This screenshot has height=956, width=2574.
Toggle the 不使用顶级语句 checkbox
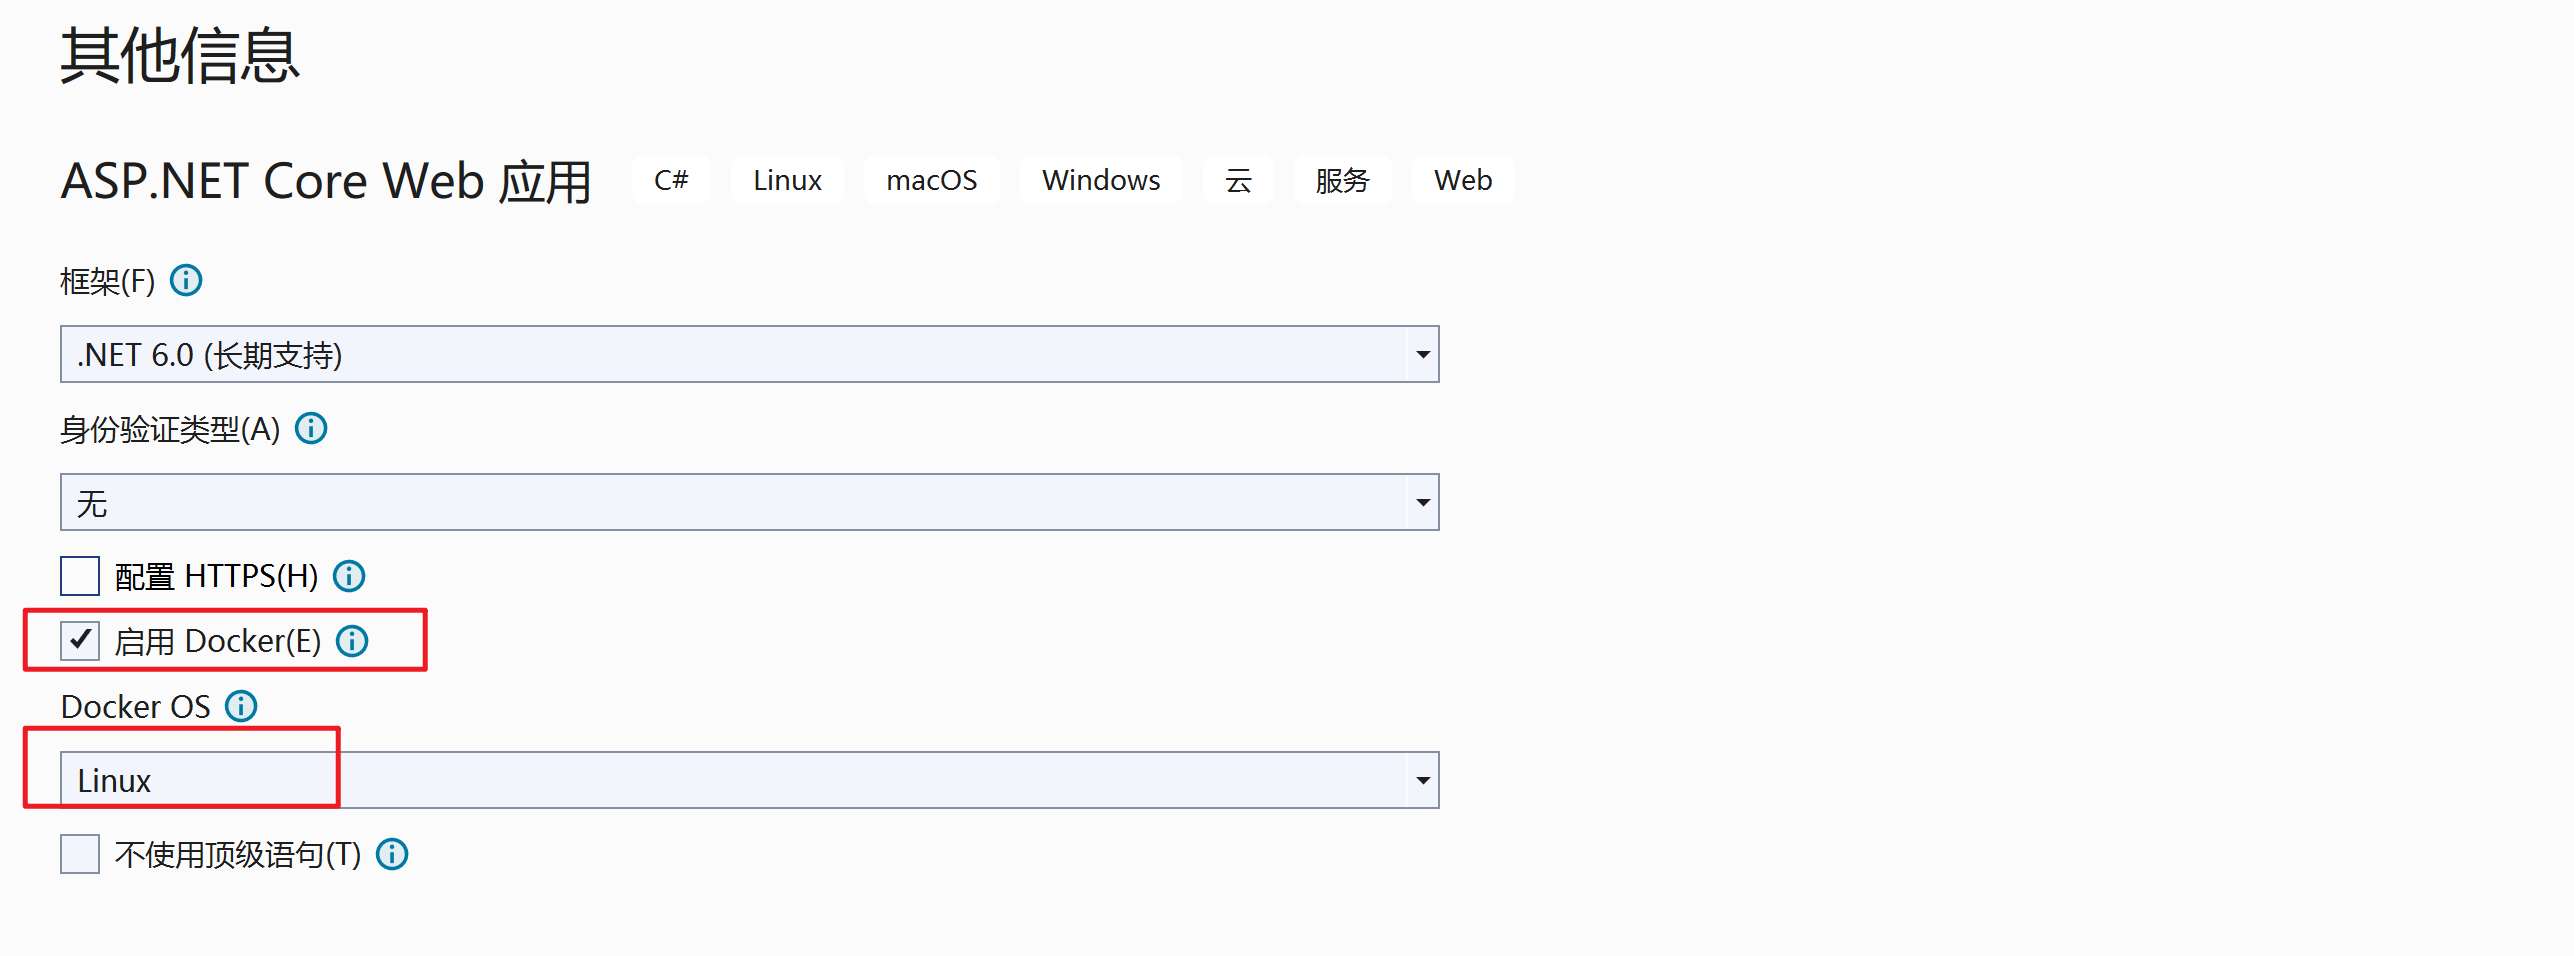(80, 855)
